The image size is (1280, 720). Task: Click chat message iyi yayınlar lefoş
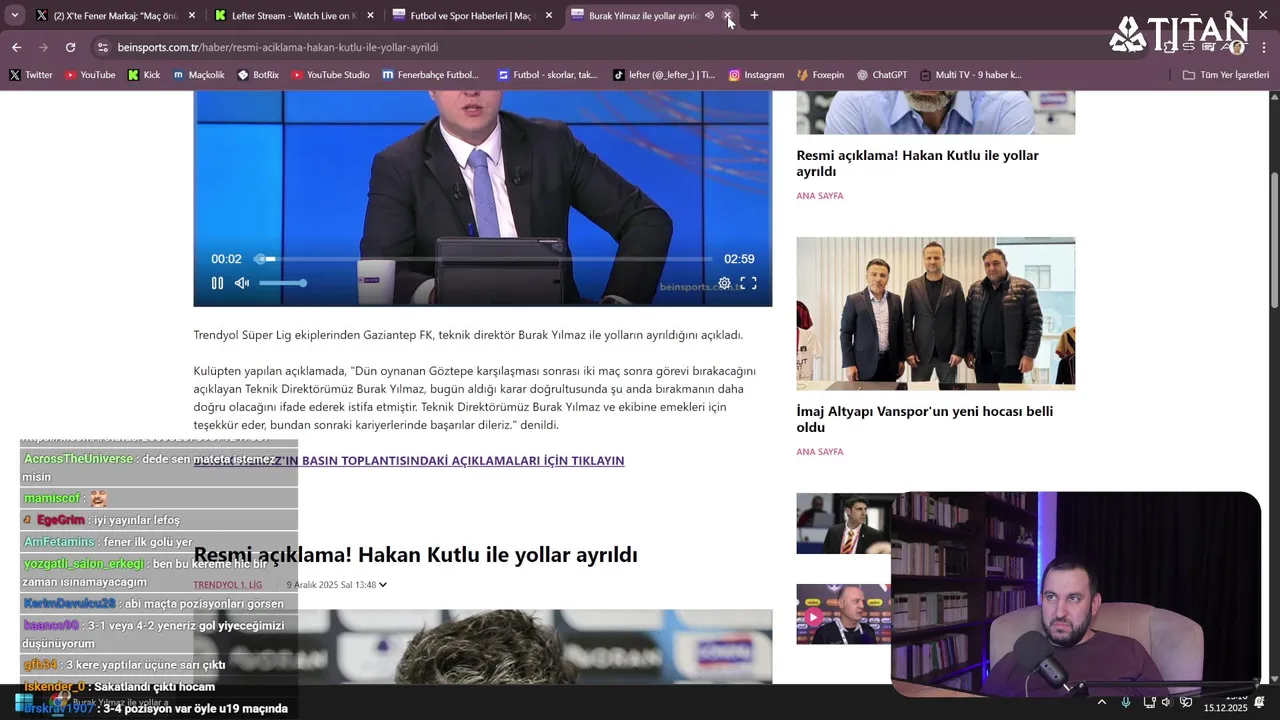[x=137, y=520]
